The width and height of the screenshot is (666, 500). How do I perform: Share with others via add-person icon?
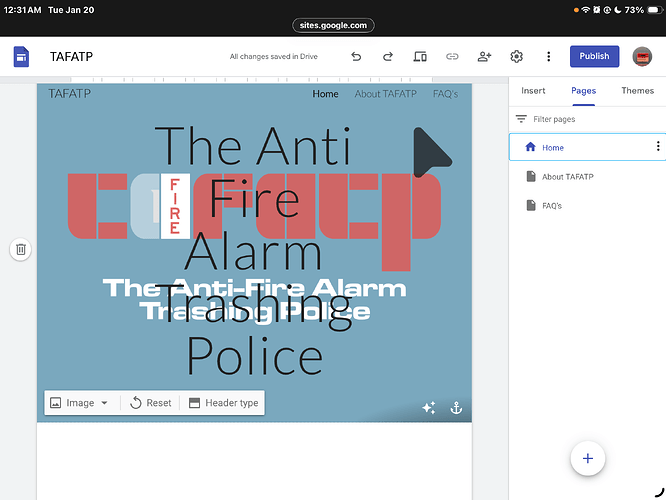click(x=484, y=57)
